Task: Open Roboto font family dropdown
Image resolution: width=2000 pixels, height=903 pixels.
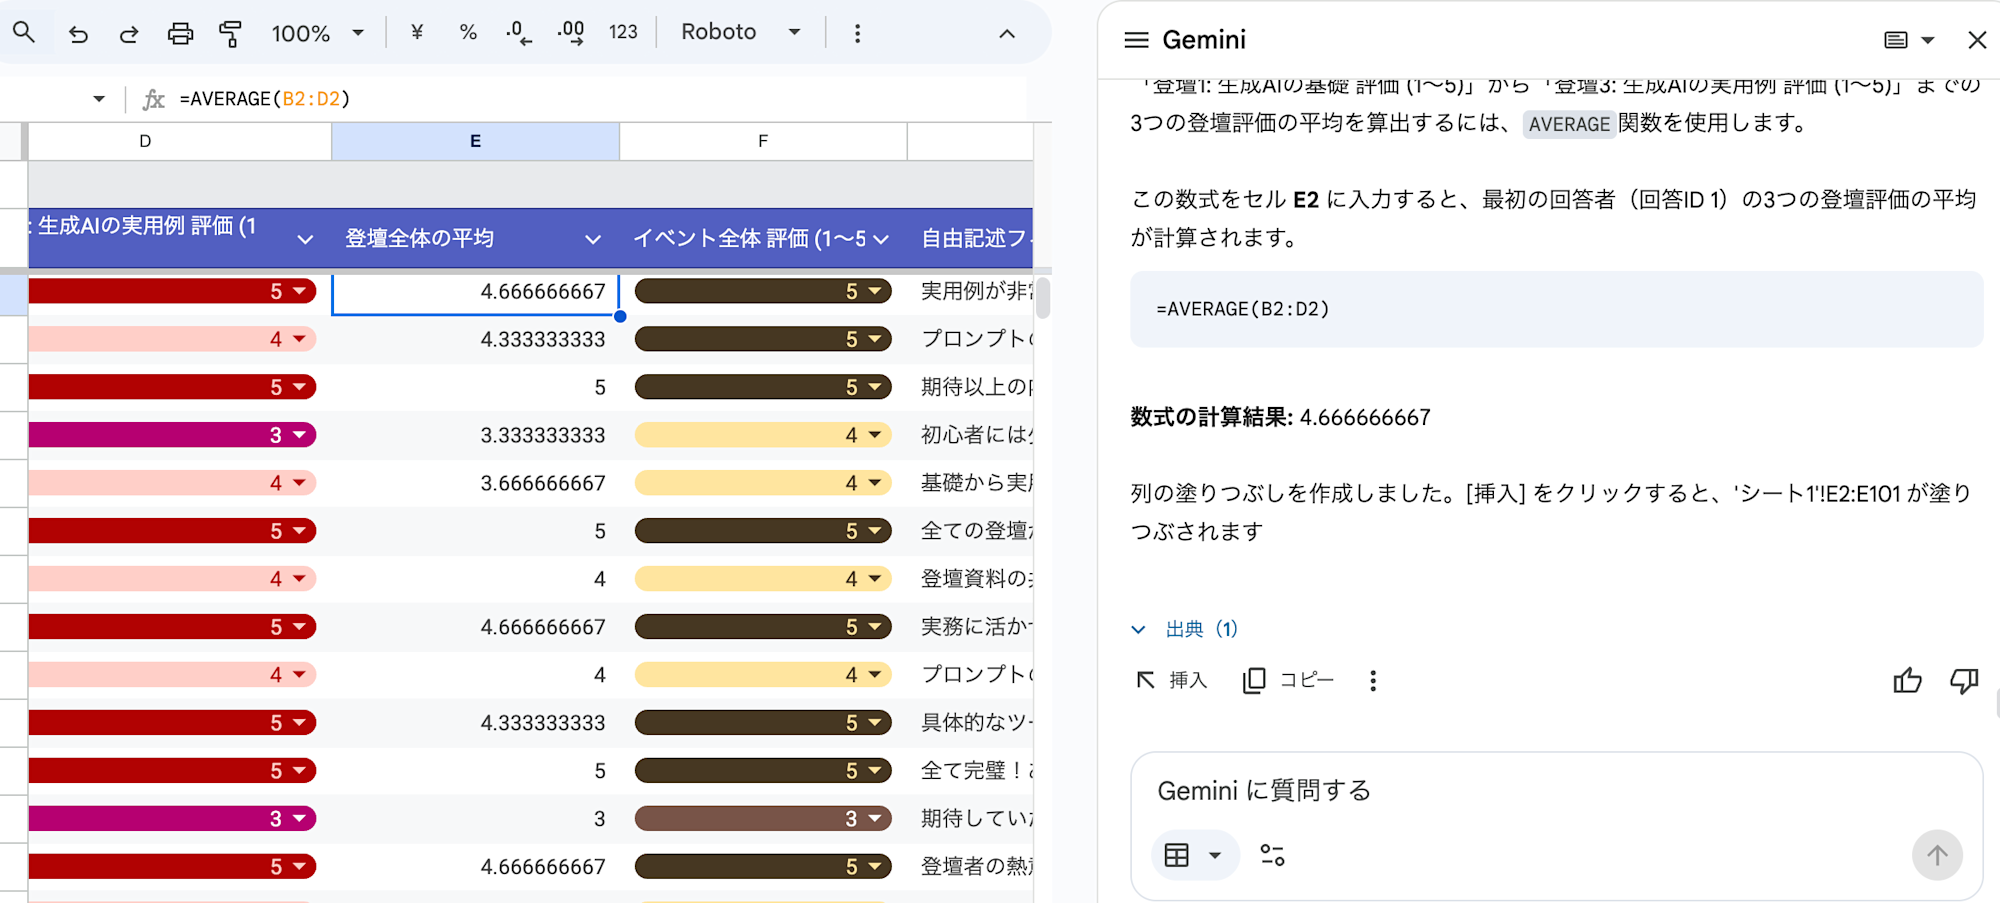Action: pos(741,33)
